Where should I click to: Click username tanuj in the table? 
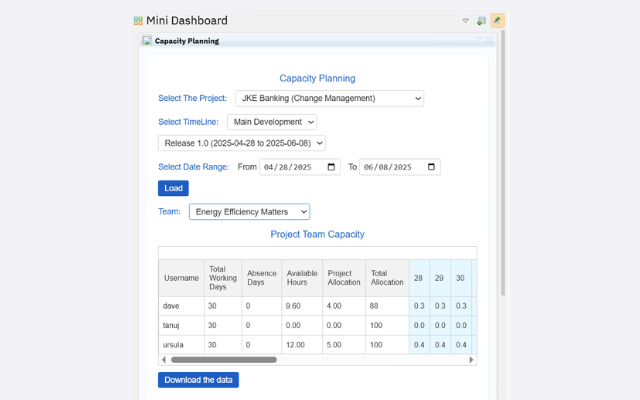point(171,325)
